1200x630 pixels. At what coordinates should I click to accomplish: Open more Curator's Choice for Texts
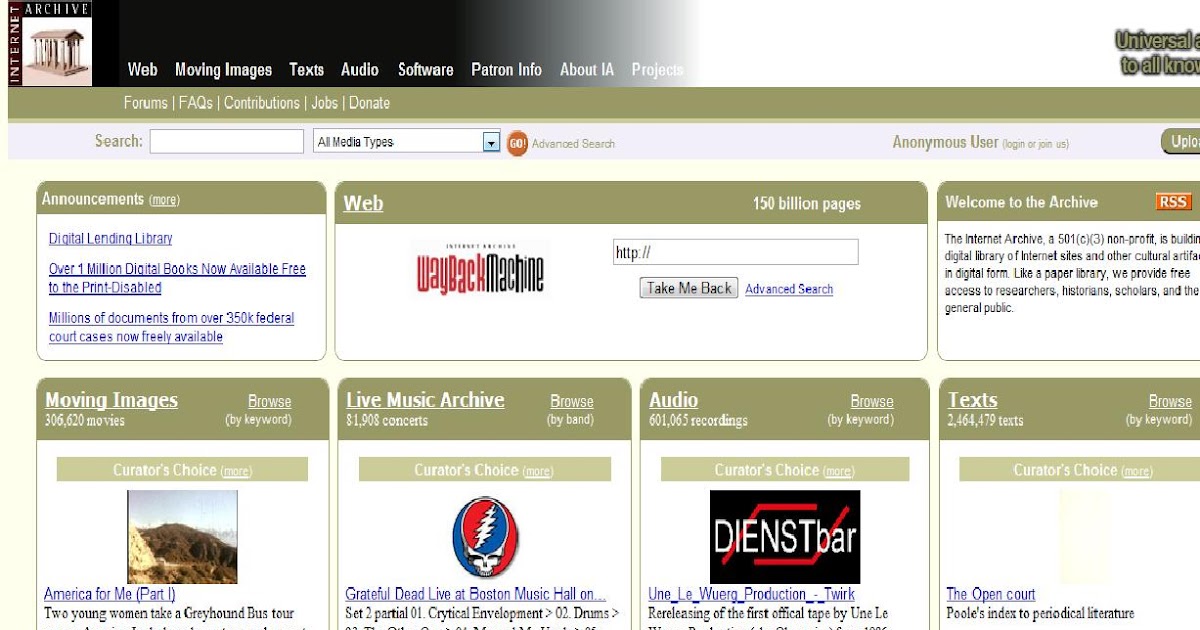coord(1137,472)
